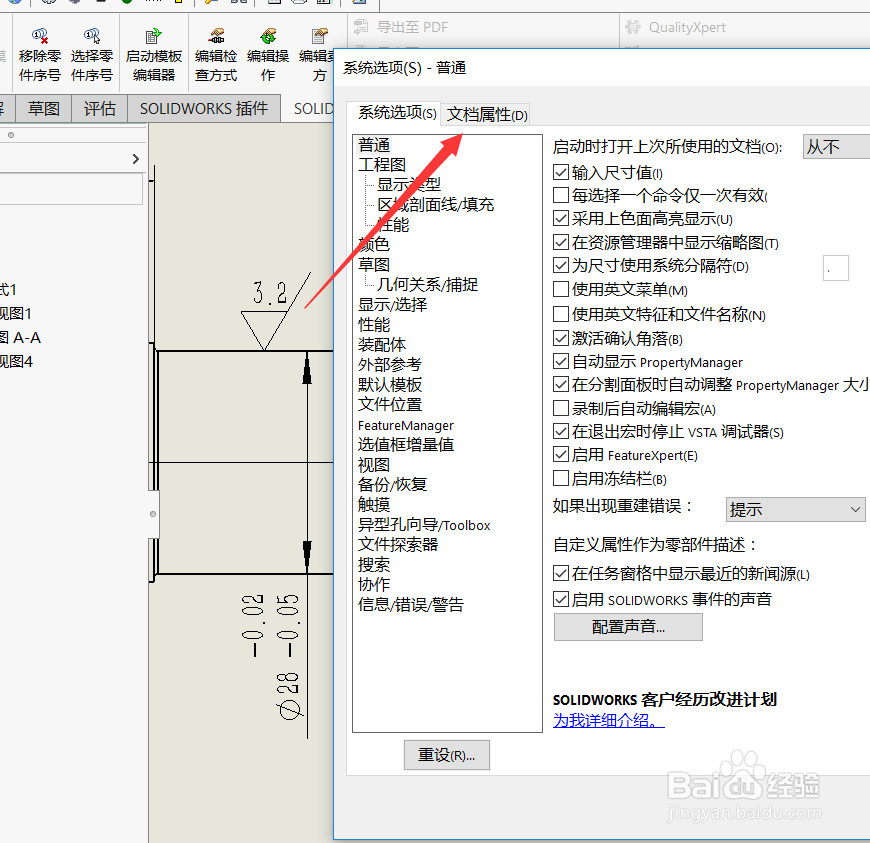This screenshot has width=870, height=843.
Task: Open the 草图 ribbon tab
Action: coord(44,108)
